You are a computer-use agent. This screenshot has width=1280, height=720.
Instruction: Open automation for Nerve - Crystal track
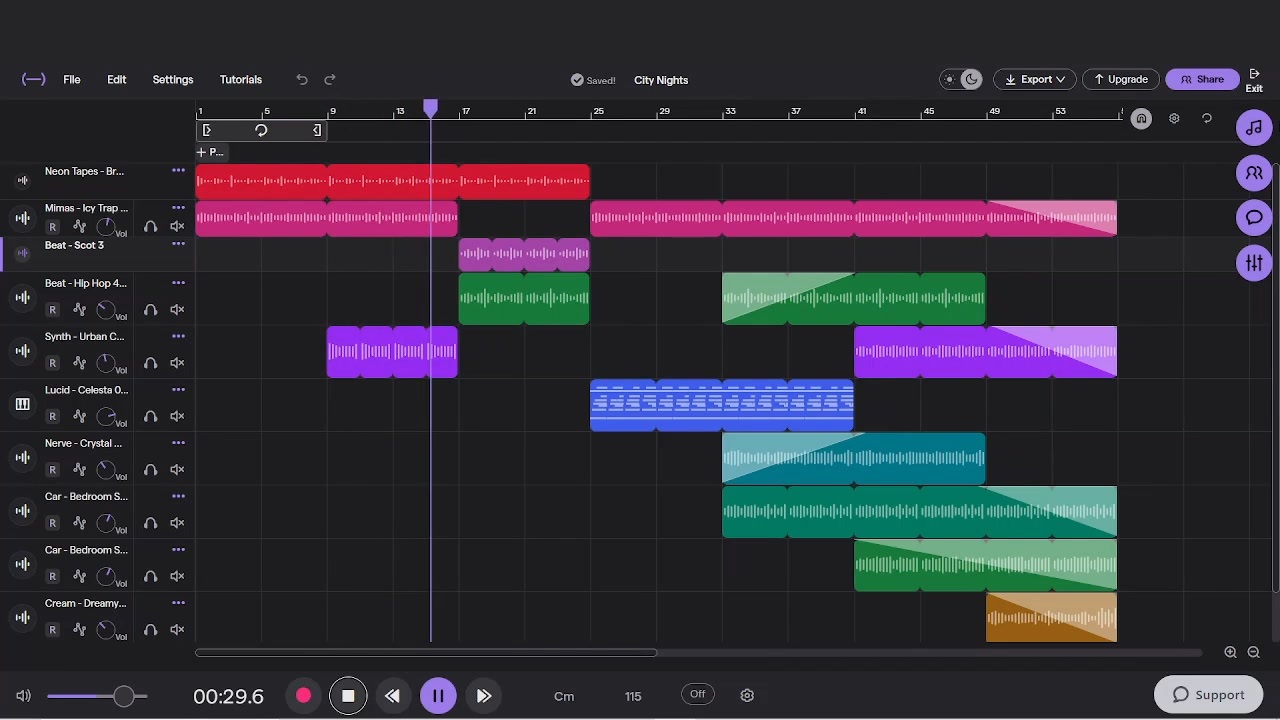pyautogui.click(x=80, y=470)
